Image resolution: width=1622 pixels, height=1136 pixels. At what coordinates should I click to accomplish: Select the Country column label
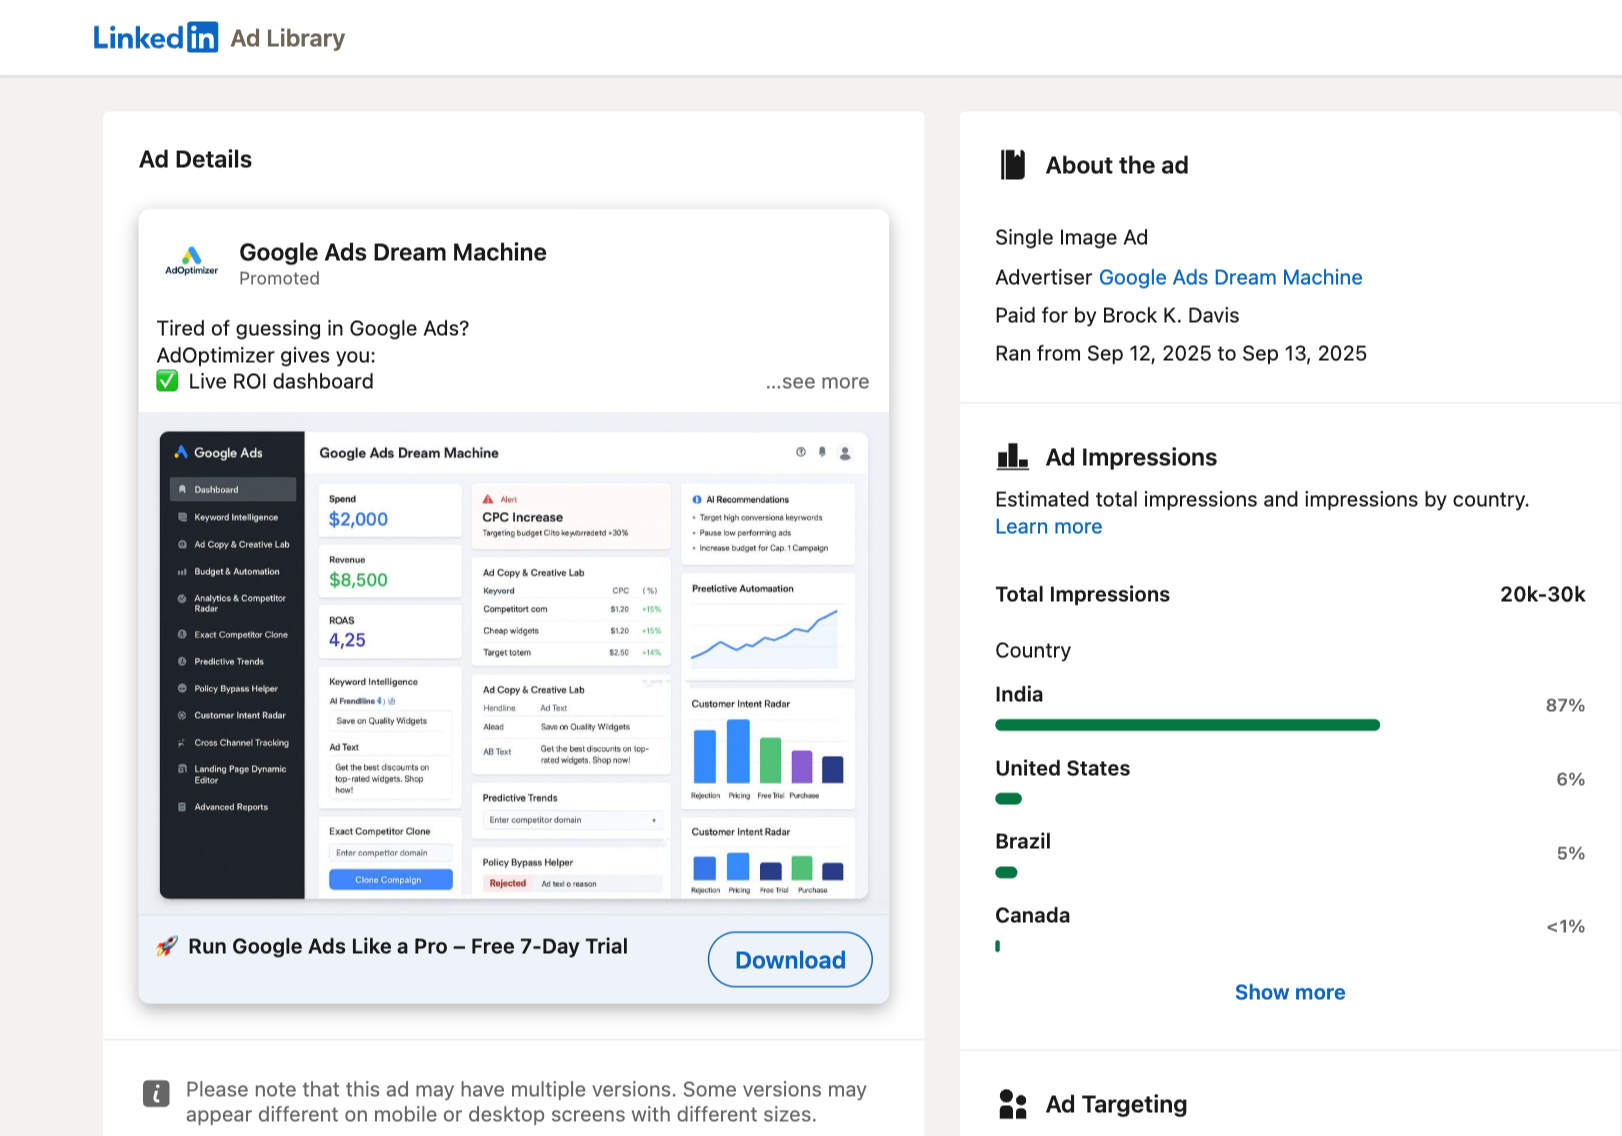coord(1033,650)
